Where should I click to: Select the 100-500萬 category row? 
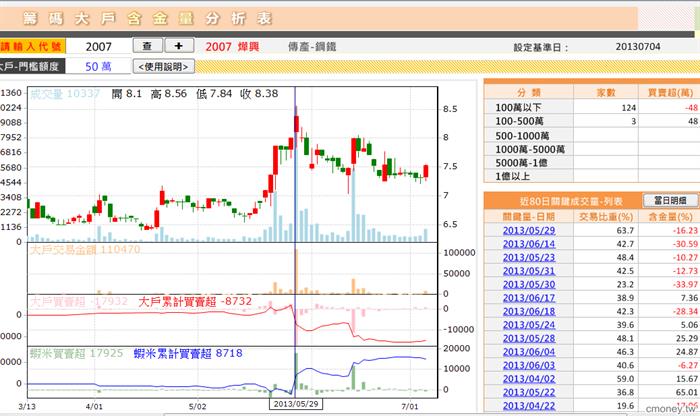[592, 121]
